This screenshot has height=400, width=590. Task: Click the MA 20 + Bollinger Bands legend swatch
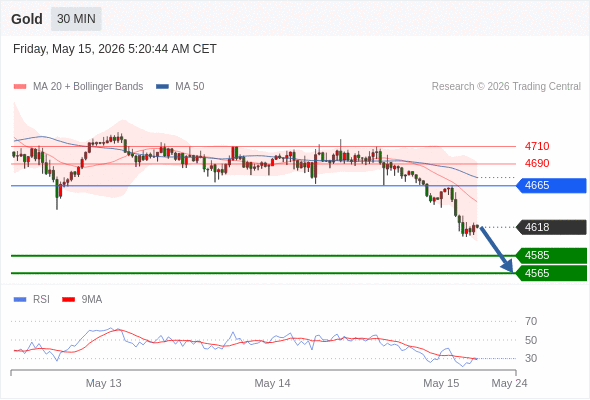coord(20,87)
